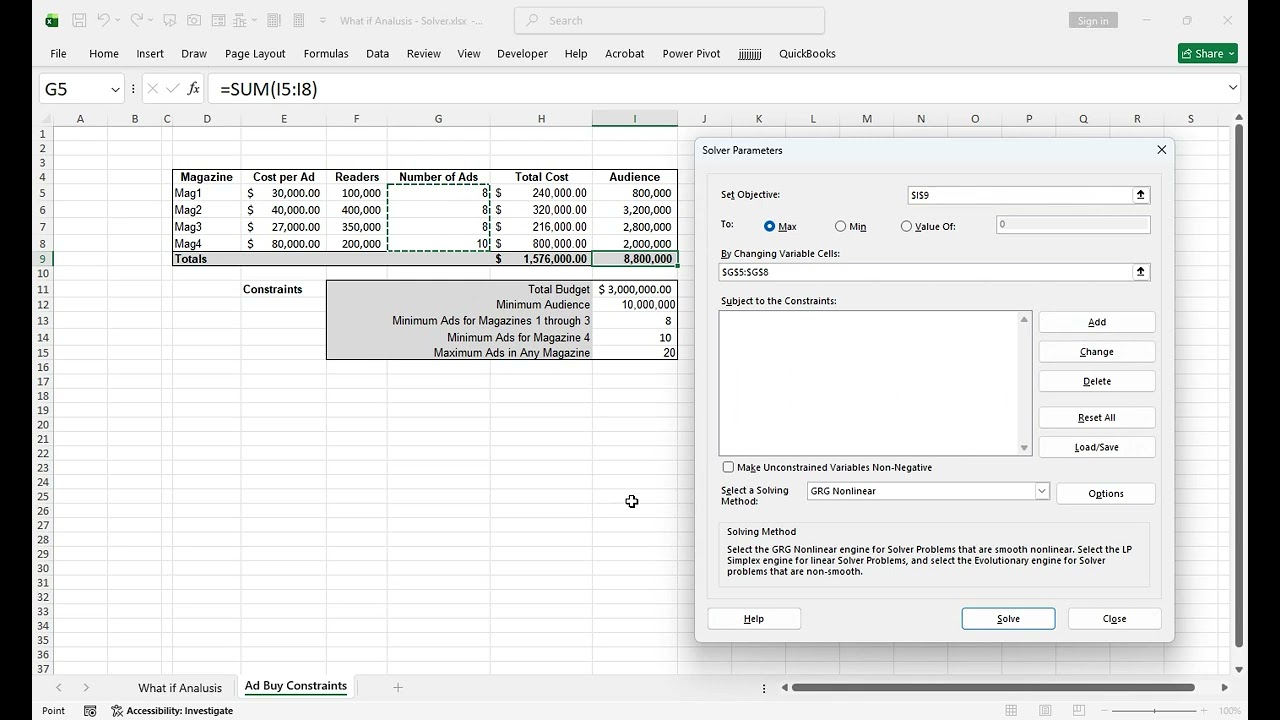Collapse Changing Variable Cells range selector arrow
Viewport: 1280px width, 720px height.
1141,272
